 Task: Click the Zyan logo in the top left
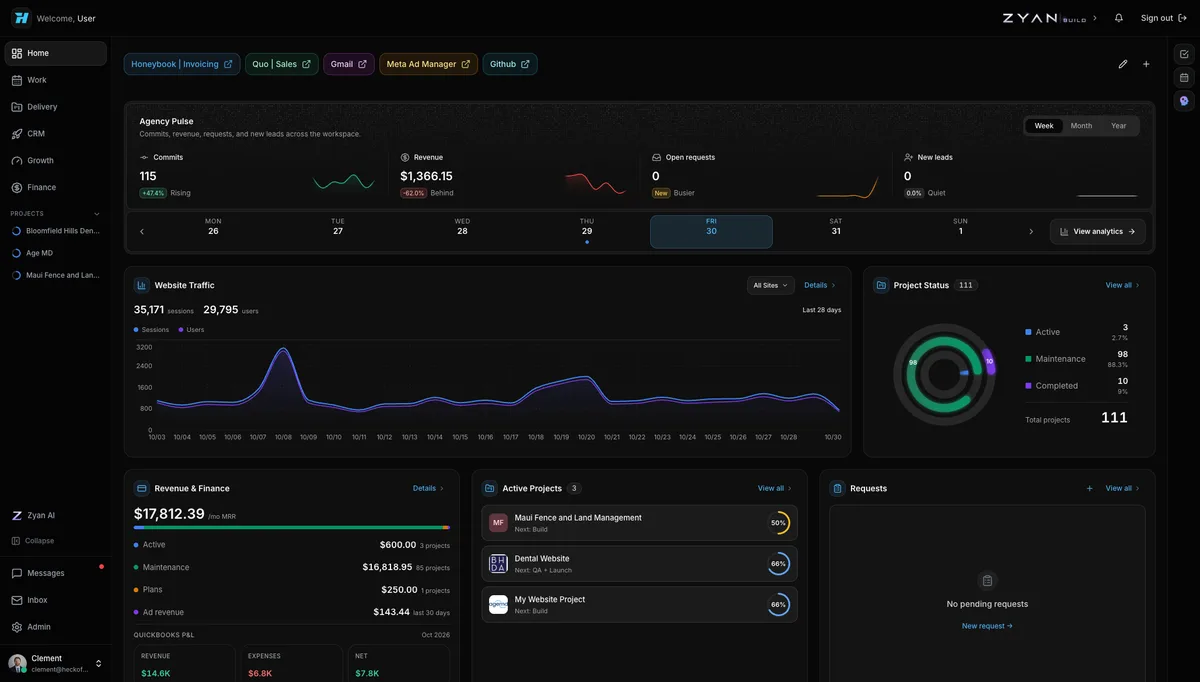click(x=20, y=18)
